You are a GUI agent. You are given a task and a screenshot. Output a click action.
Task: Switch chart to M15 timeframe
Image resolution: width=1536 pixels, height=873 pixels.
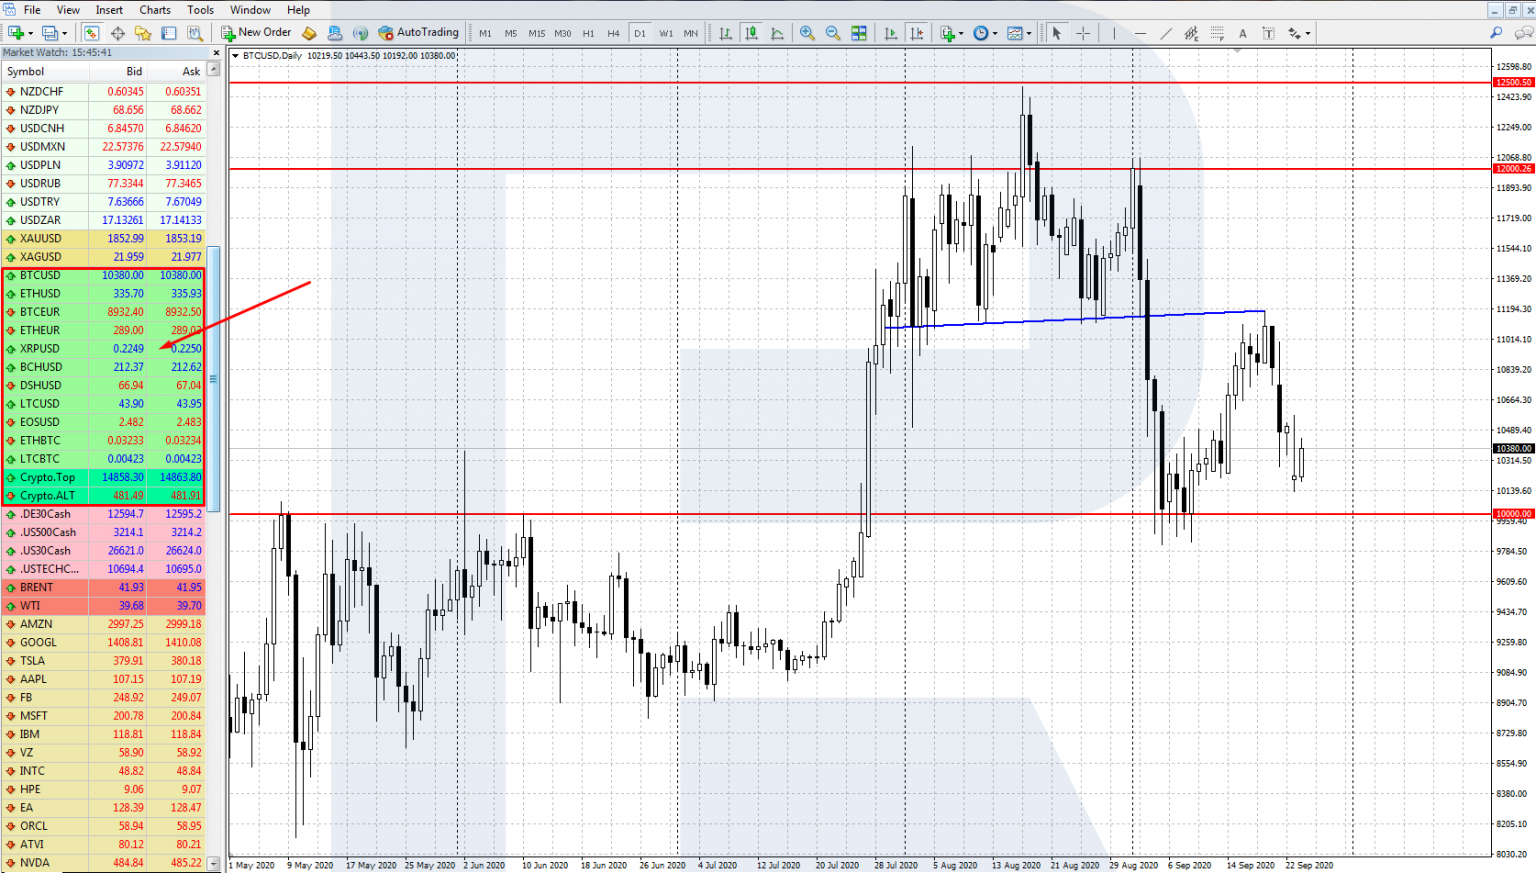tap(537, 33)
